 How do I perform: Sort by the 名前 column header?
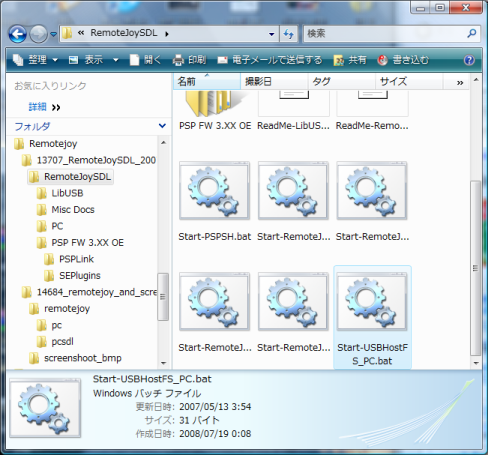point(207,81)
